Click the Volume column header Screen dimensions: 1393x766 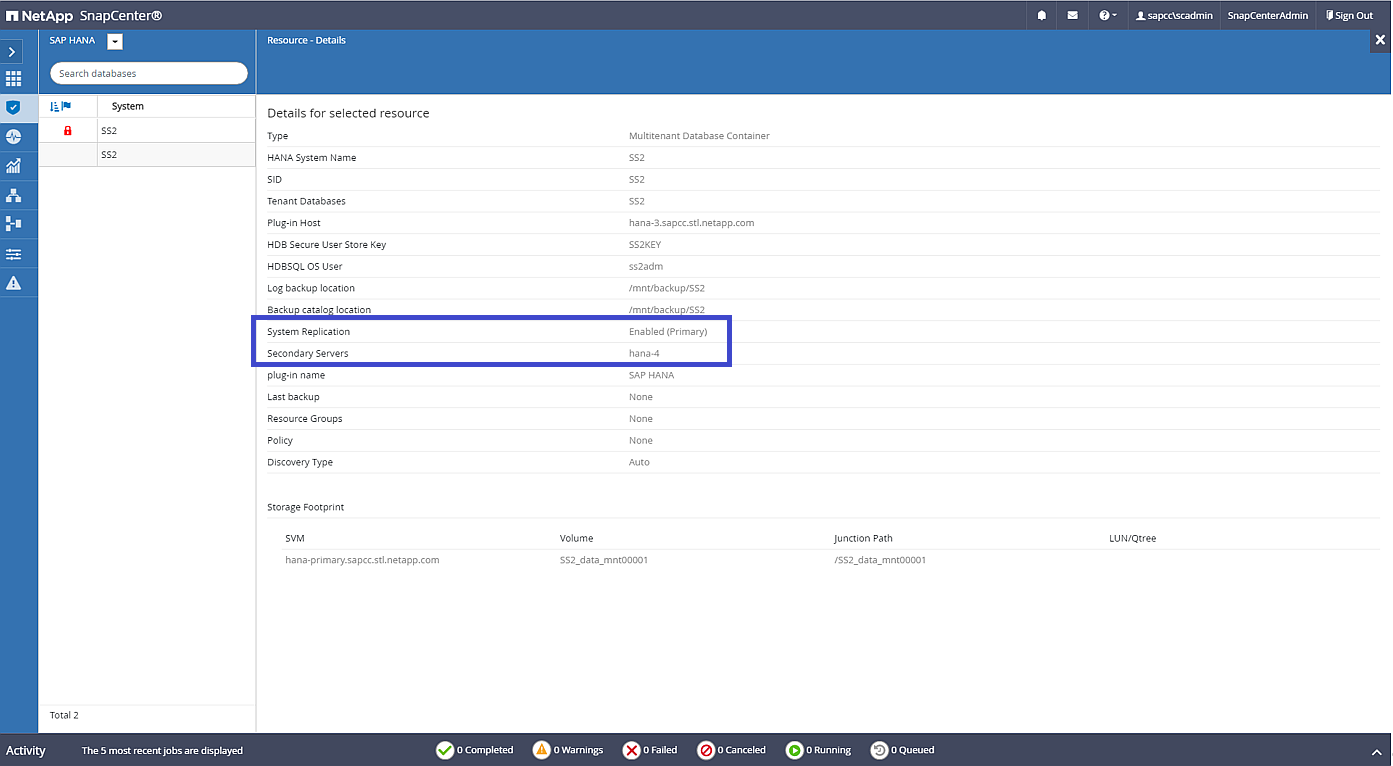click(x=576, y=538)
